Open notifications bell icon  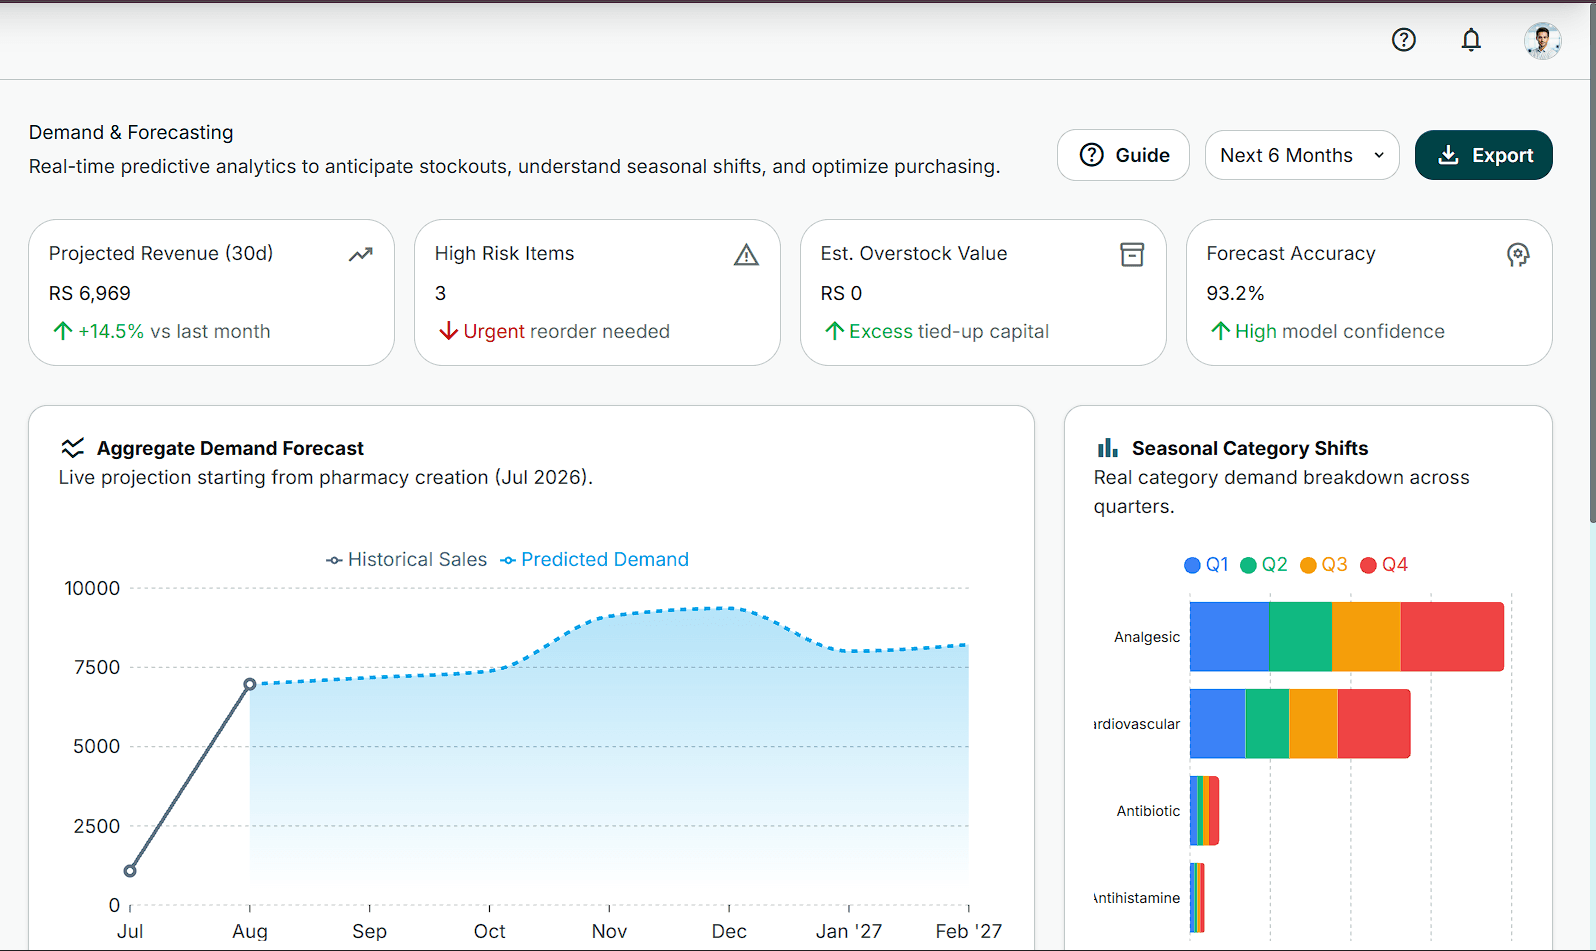click(x=1471, y=40)
